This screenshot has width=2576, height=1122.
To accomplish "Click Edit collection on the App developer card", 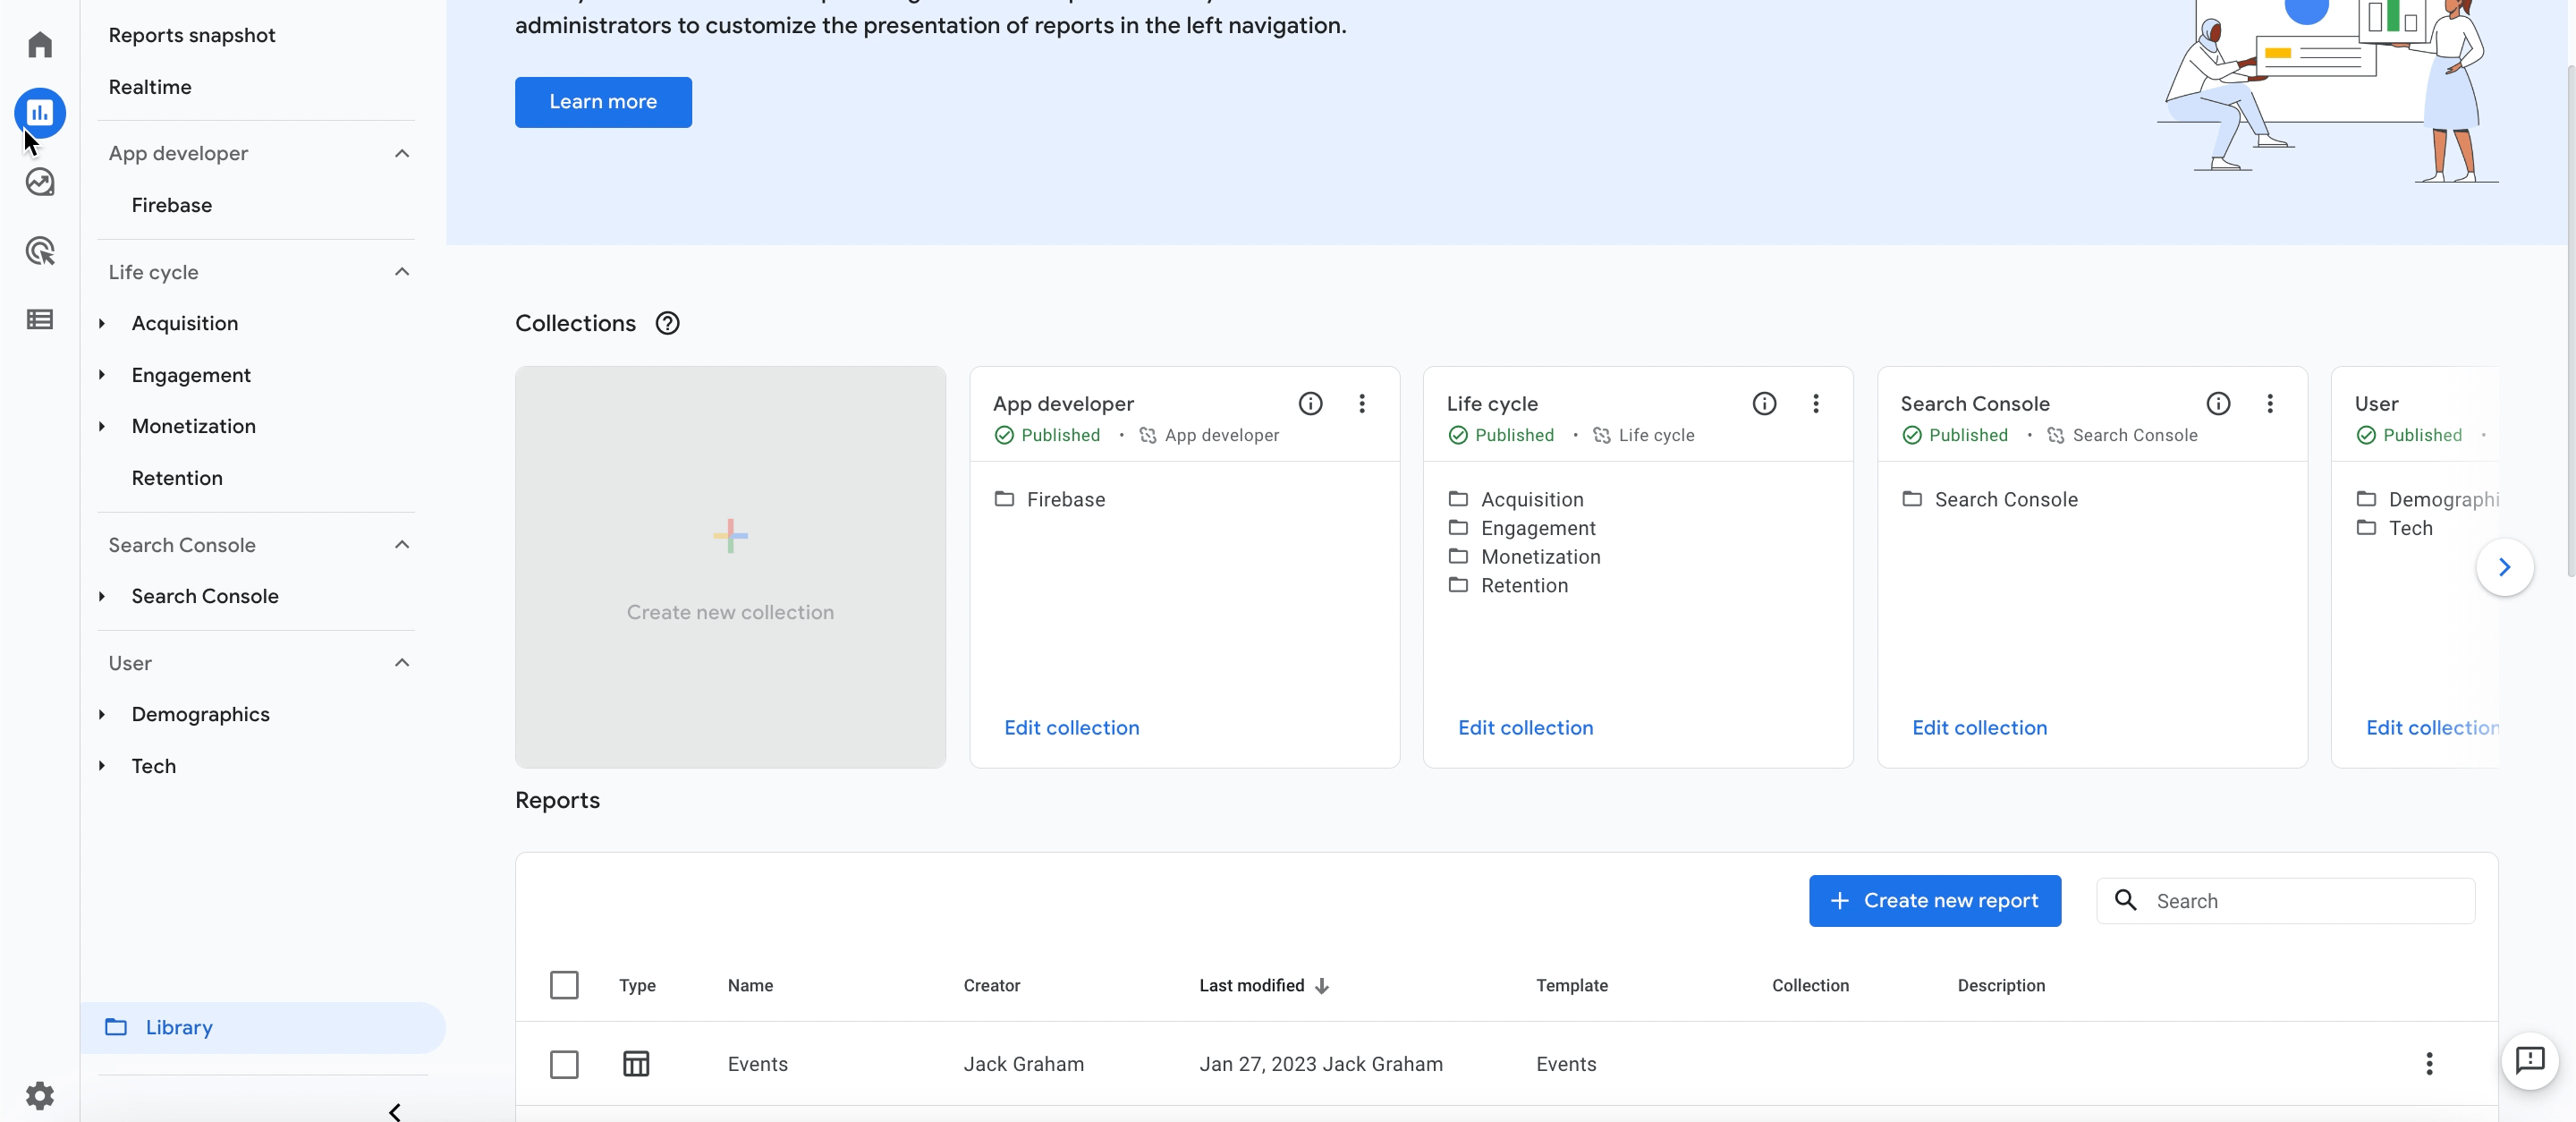I will (1071, 728).
